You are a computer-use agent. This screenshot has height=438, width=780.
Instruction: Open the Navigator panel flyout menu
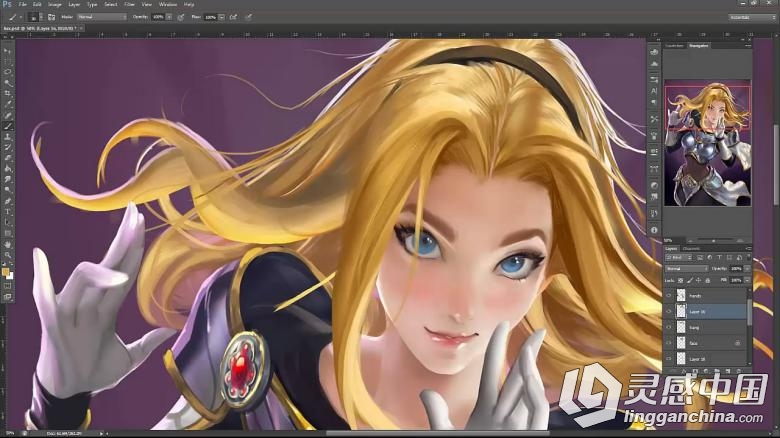pos(748,45)
